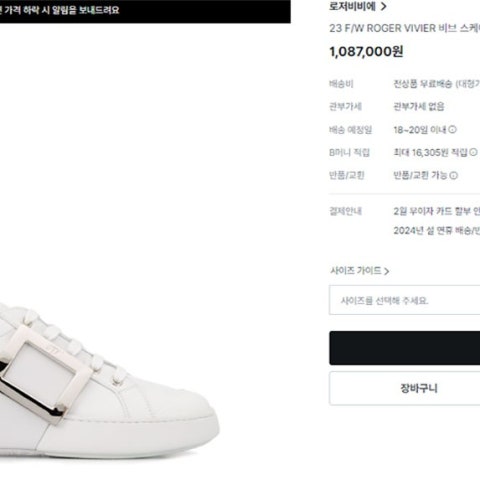Open the 사이즈를 선택해 주세요 dropdown
This screenshot has width=480, height=480.
click(404, 300)
